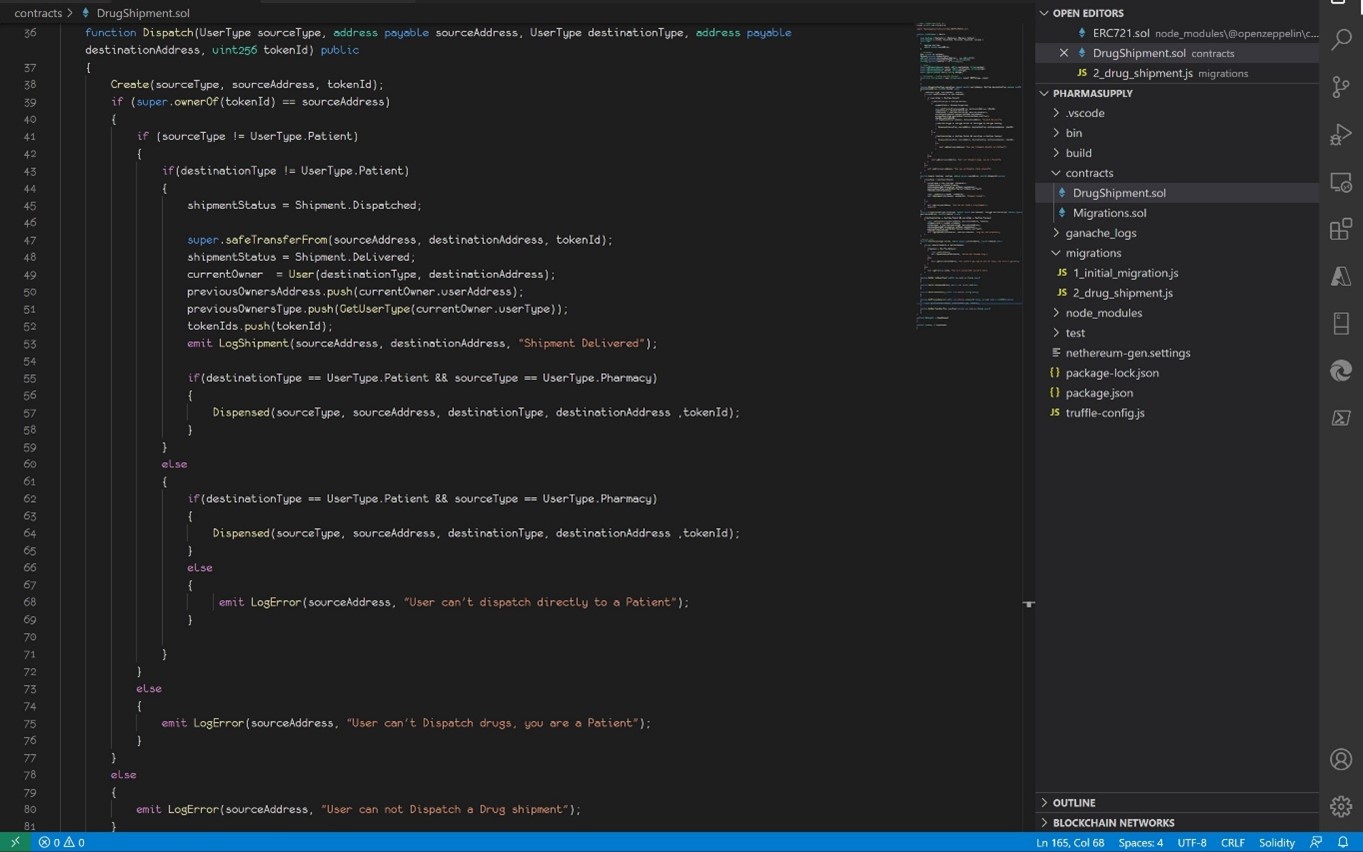This screenshot has height=852, width=1363.
Task: Open the PowerShell terminal icon panel
Action: [1341, 418]
